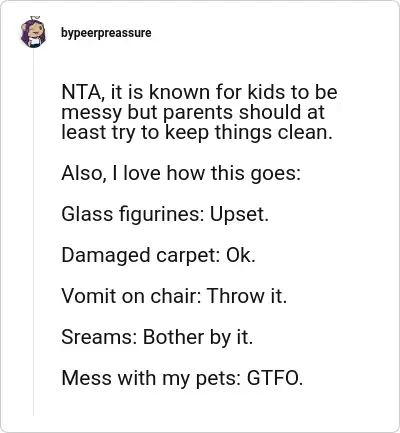Select the line 'Also, I love how this goes:'
The width and height of the screenshot is (400, 433).
pyautogui.click(x=181, y=173)
